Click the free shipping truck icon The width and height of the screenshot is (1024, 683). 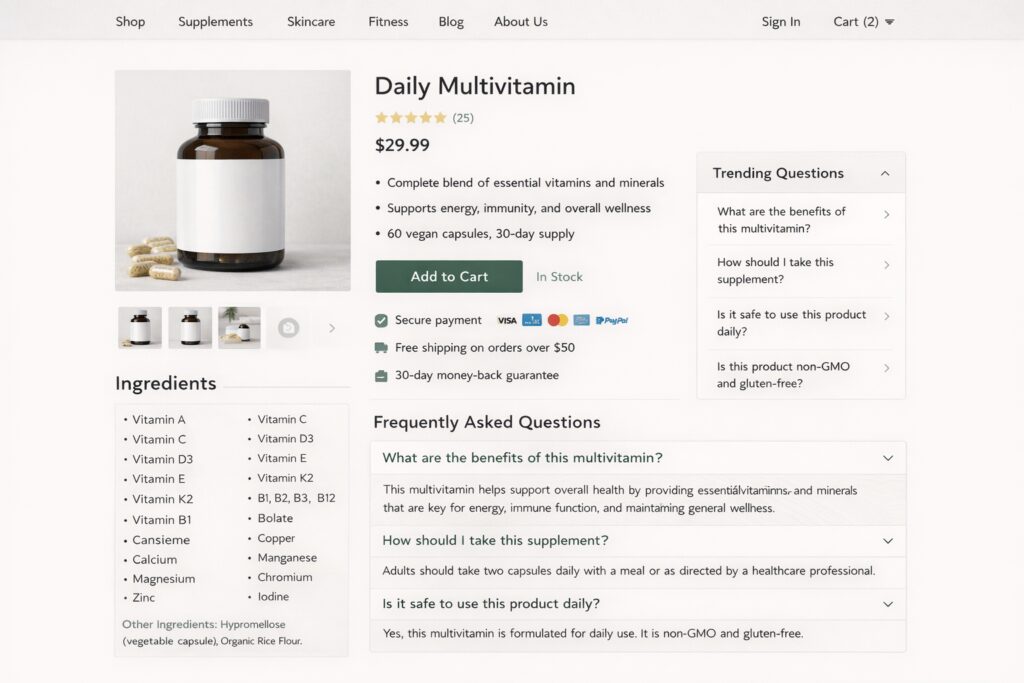[380, 348]
